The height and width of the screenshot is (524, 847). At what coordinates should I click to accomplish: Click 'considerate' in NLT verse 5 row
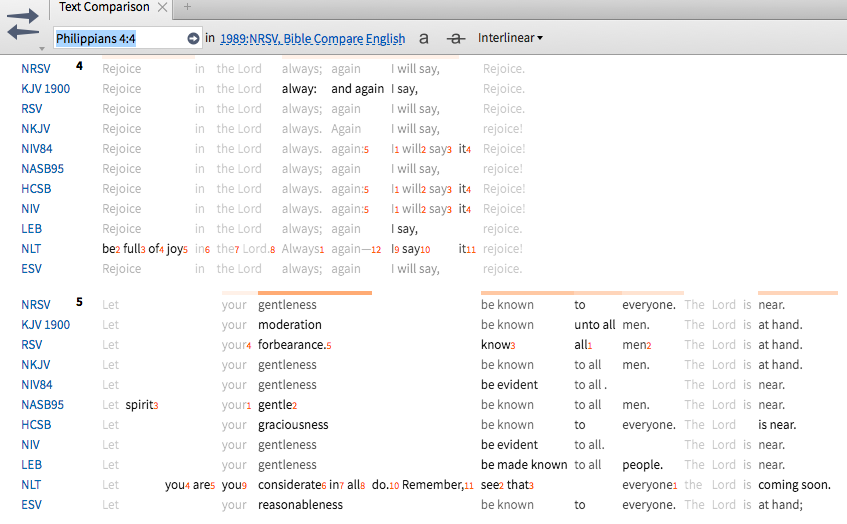point(290,485)
